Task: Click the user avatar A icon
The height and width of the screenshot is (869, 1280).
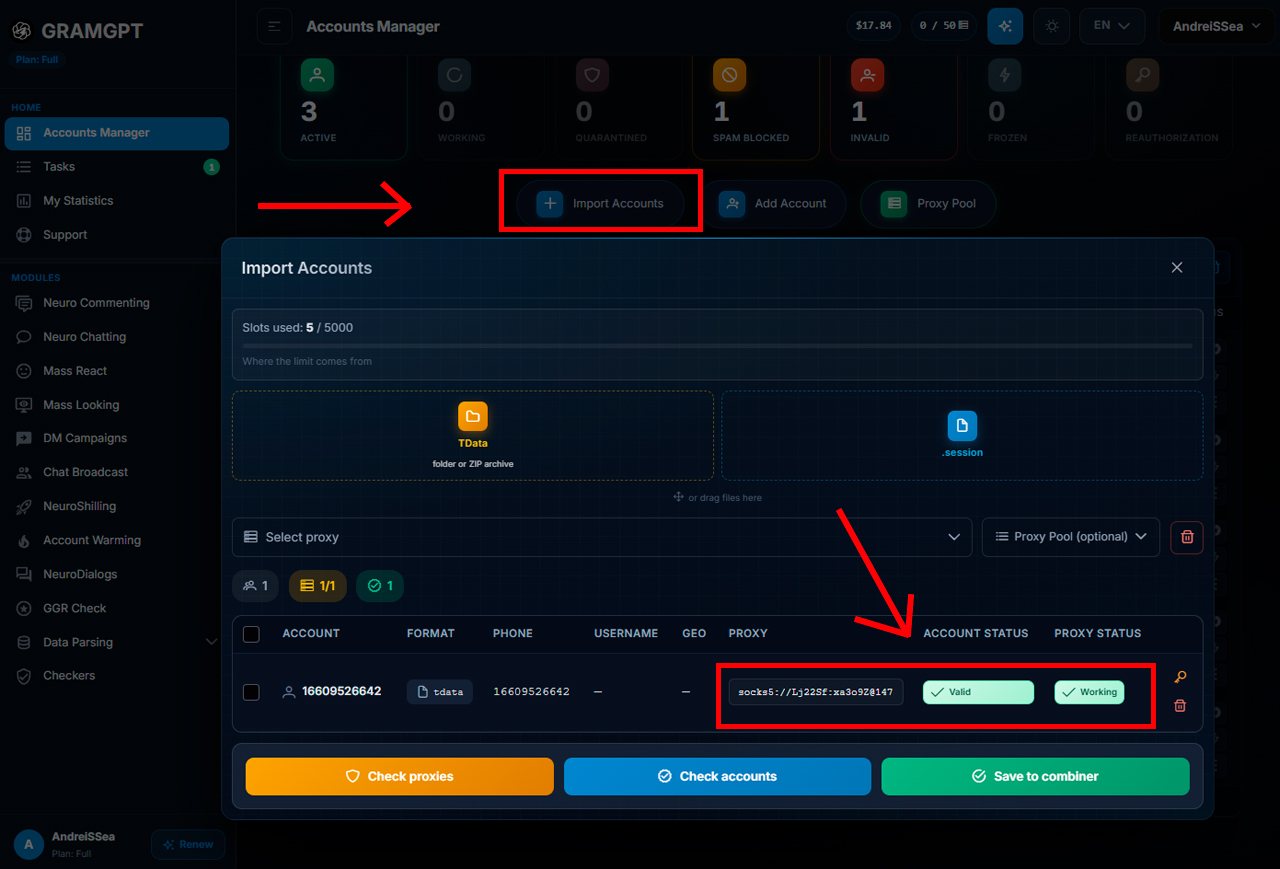Action: click(x=29, y=844)
